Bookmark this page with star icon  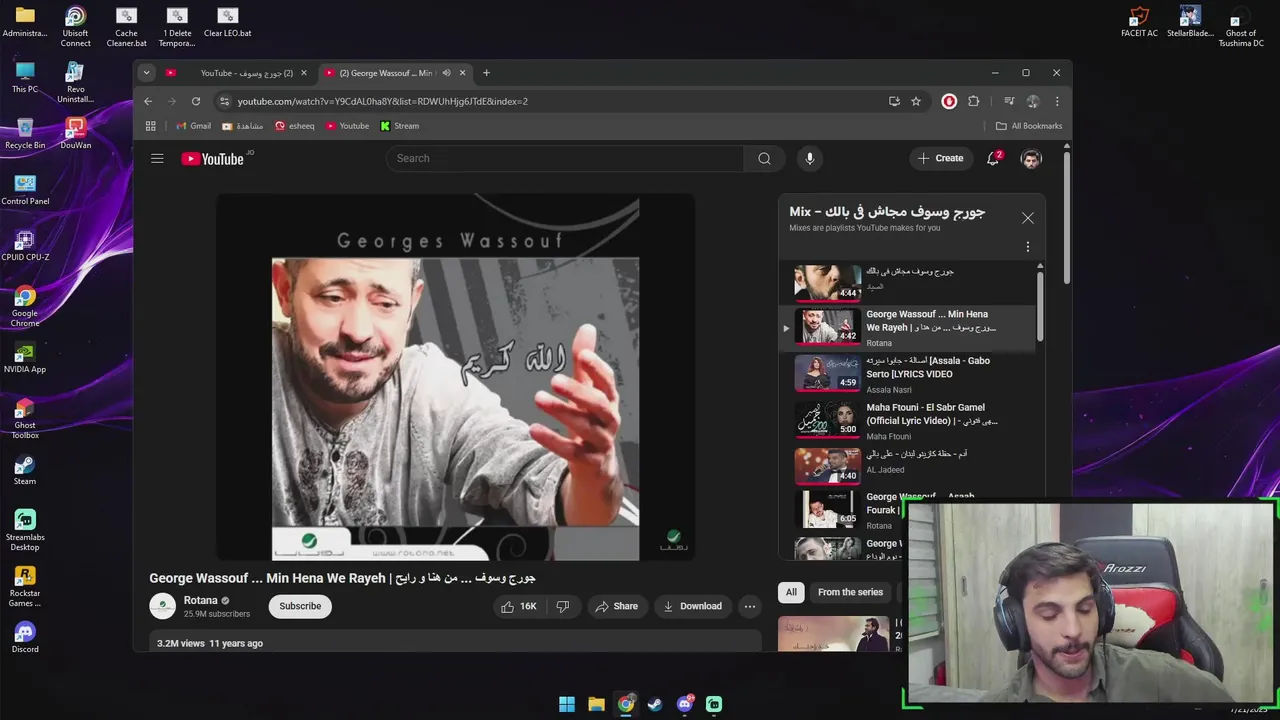916,101
